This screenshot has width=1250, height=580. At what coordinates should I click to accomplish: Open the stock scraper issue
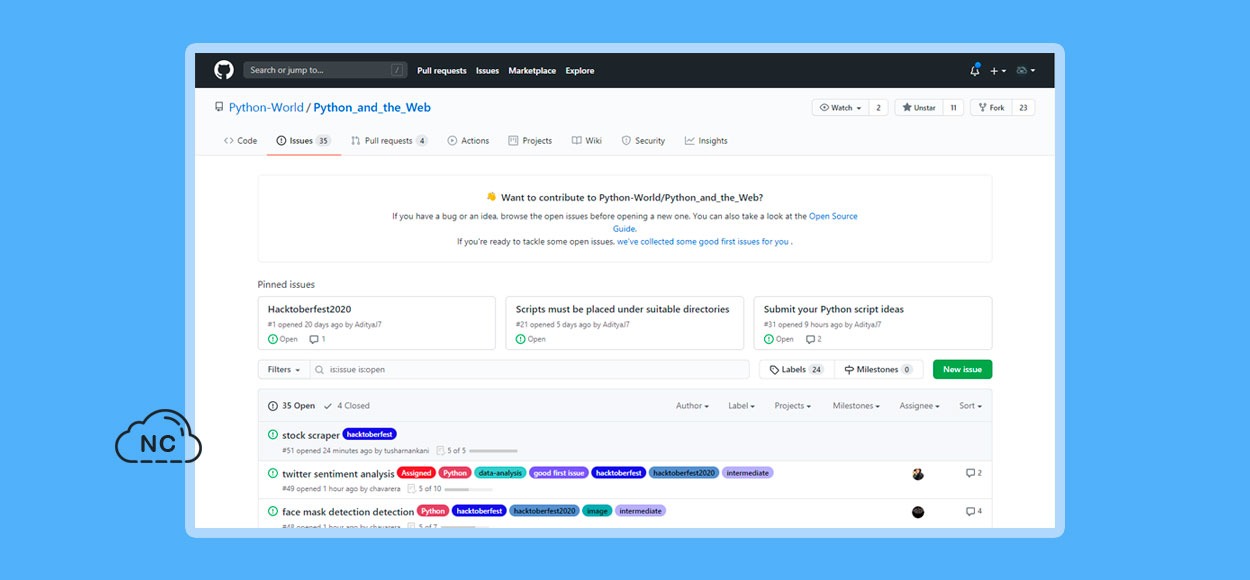click(x=311, y=436)
